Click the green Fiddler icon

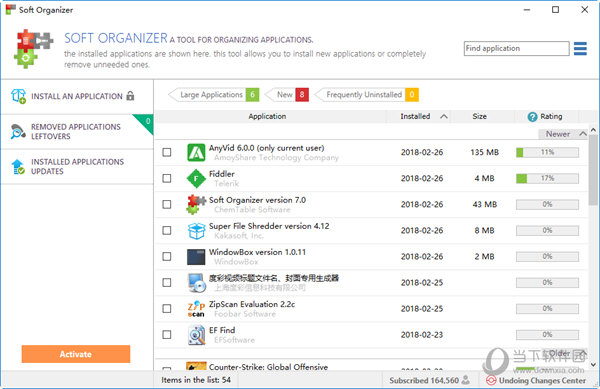click(196, 178)
